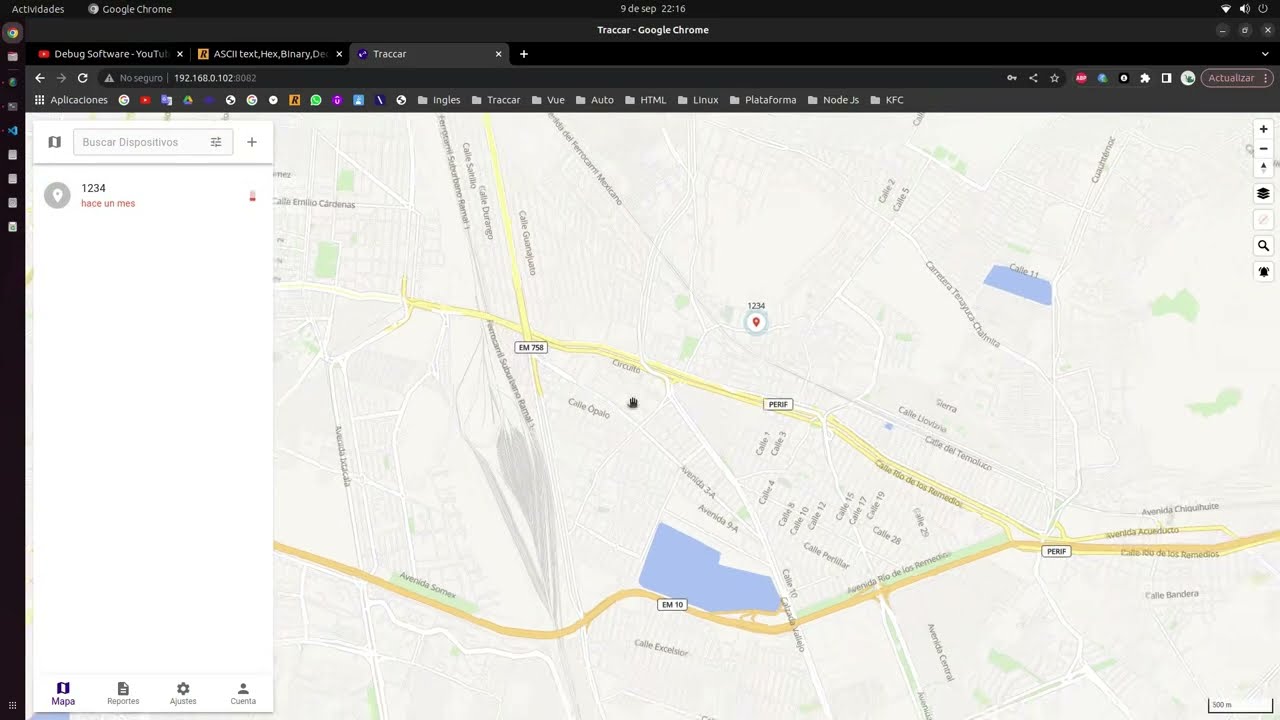Add a new device with plus button
Screen dimensions: 1280x720
click(252, 142)
